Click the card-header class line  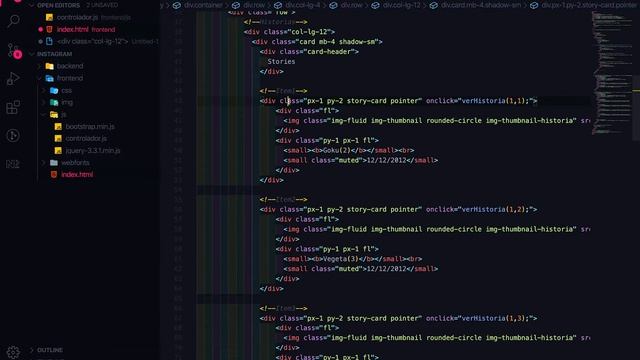(309, 52)
